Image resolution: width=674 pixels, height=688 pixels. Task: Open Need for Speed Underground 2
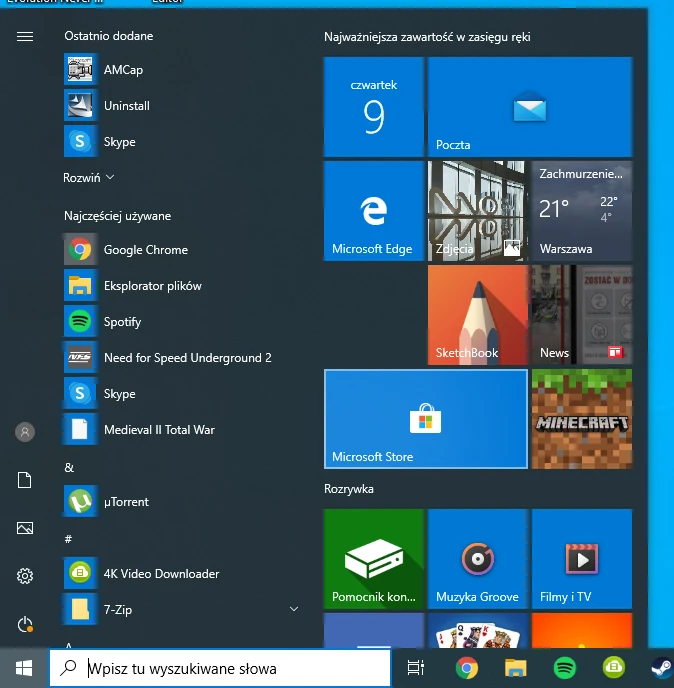187,358
